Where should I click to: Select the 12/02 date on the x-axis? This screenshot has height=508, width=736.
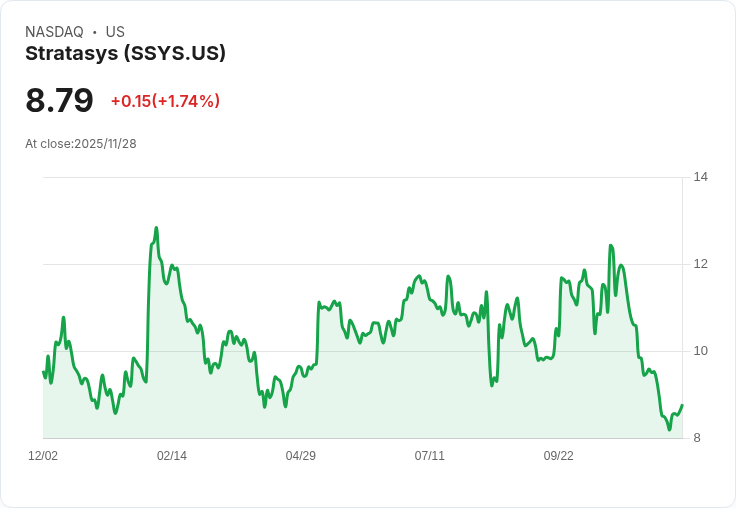43,456
